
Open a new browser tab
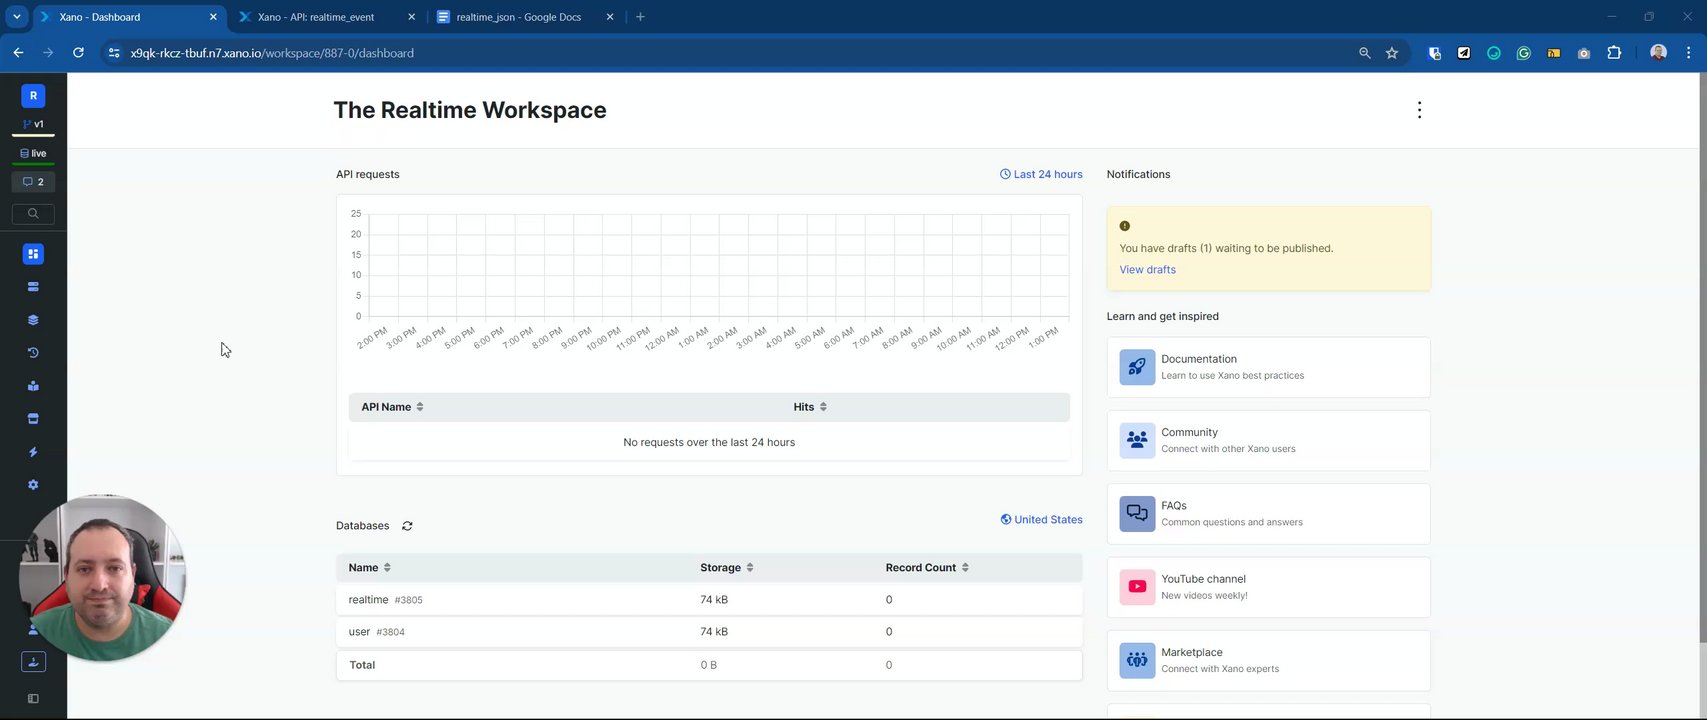click(640, 17)
